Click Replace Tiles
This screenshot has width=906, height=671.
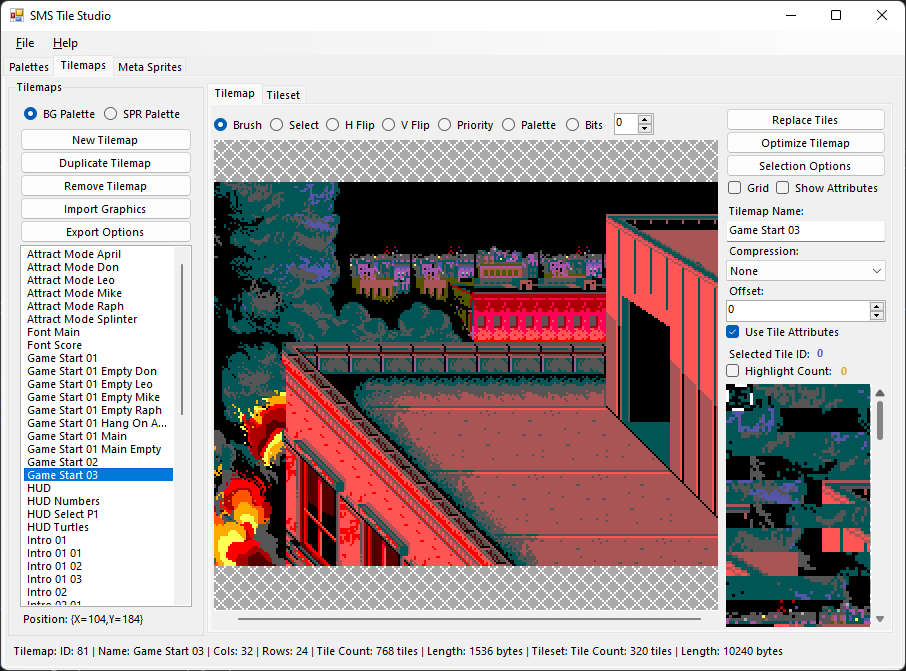pyautogui.click(x=805, y=120)
